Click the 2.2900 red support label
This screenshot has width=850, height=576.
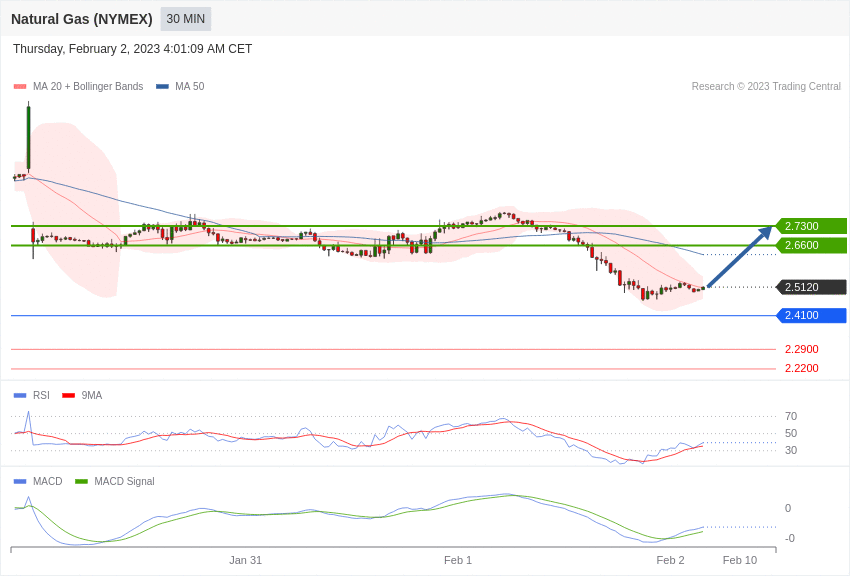pos(801,349)
